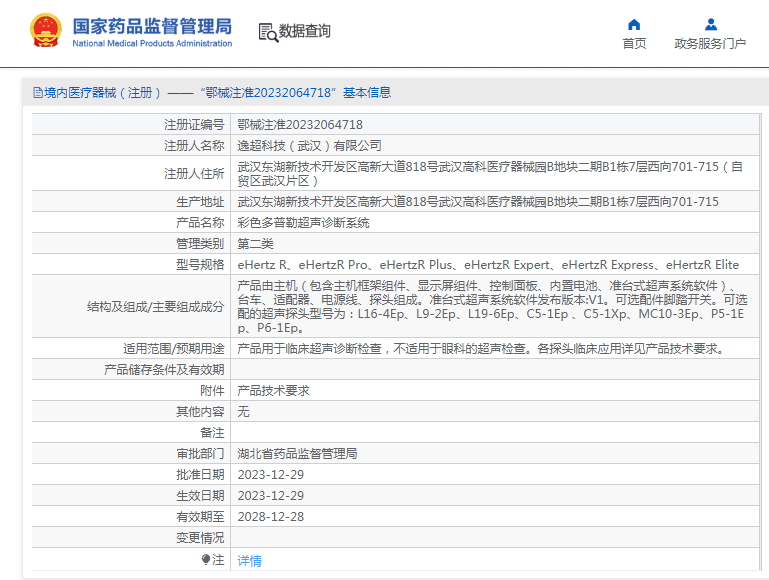
Task: Click the 有效期至 label
Action: (200, 517)
